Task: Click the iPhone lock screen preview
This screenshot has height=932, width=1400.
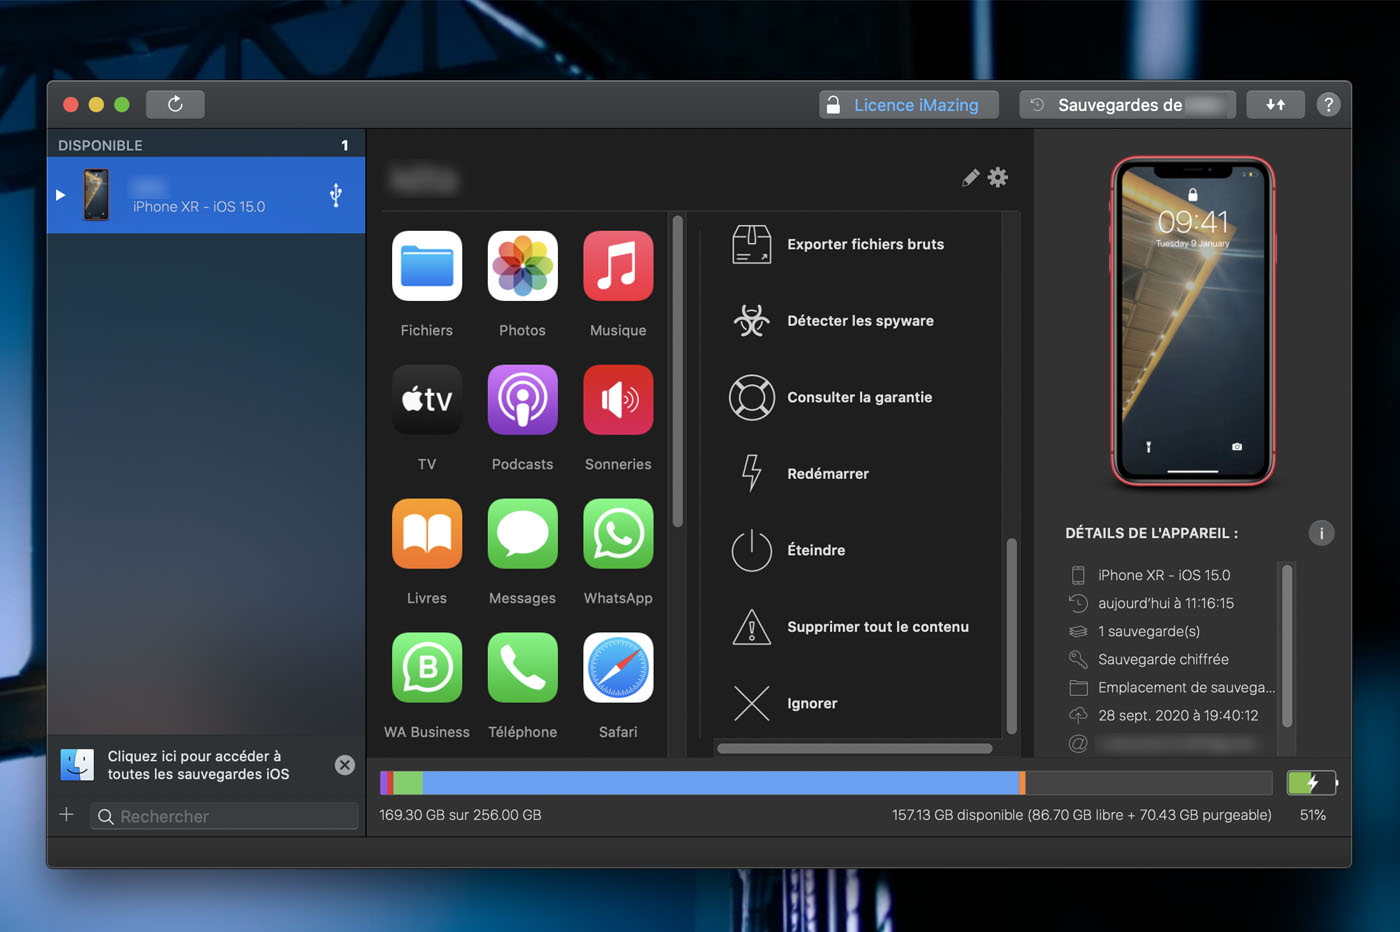Action: 1192,321
